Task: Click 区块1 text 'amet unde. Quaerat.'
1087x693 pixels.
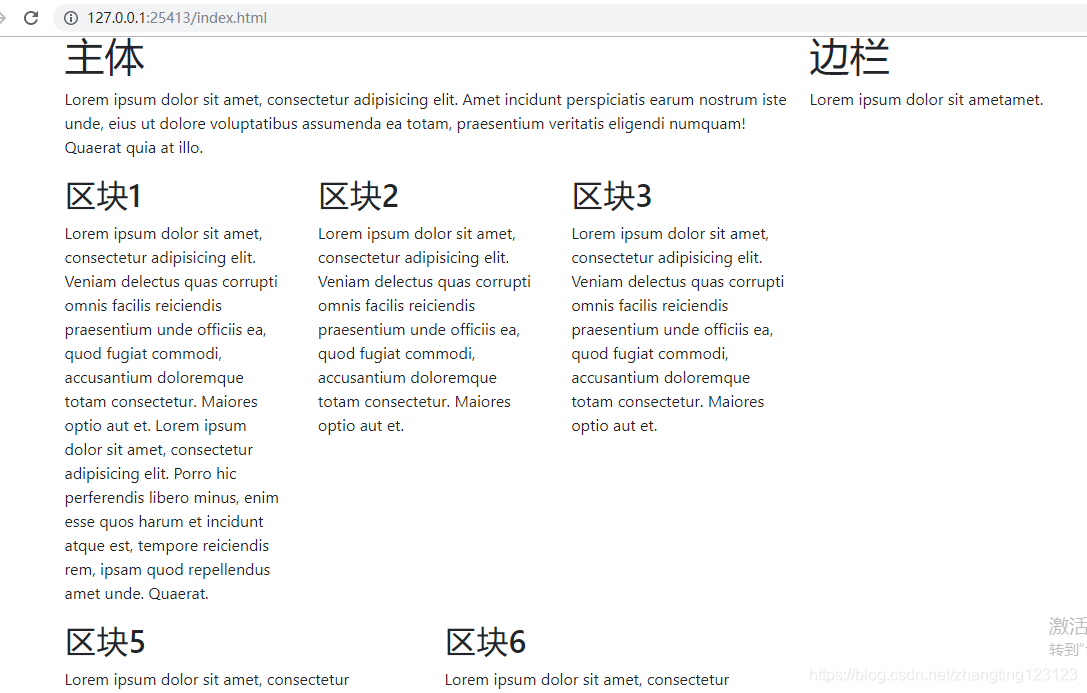Action: point(137,594)
